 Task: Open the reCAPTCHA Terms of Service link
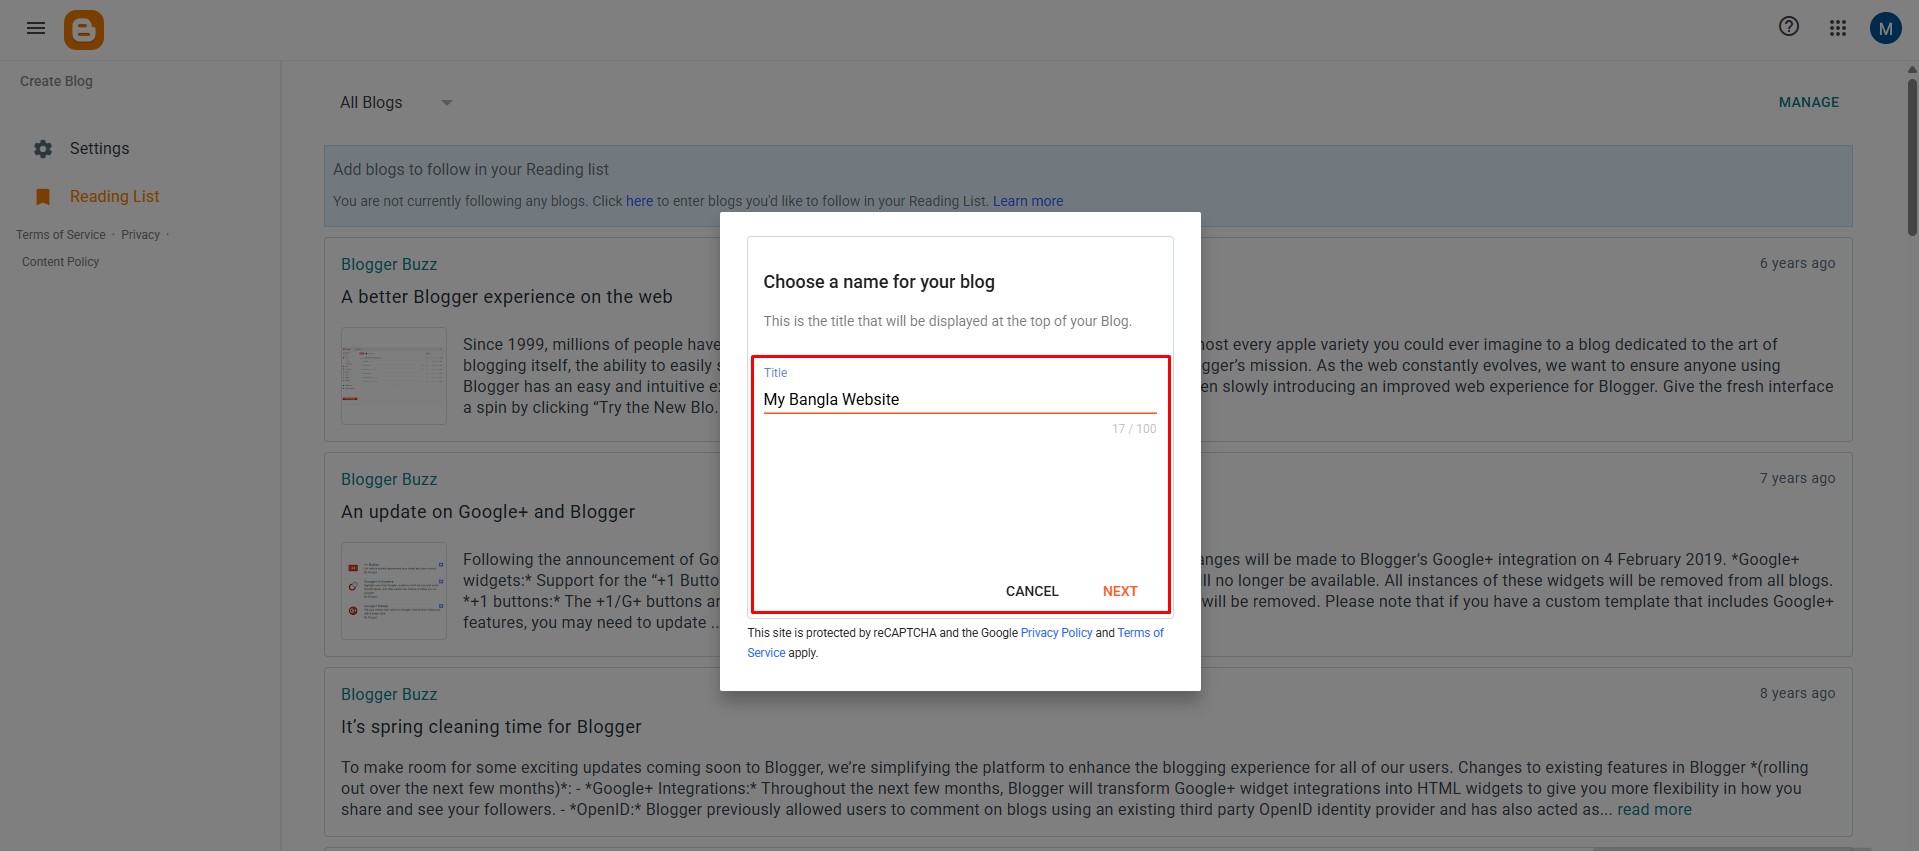[x=1140, y=633]
